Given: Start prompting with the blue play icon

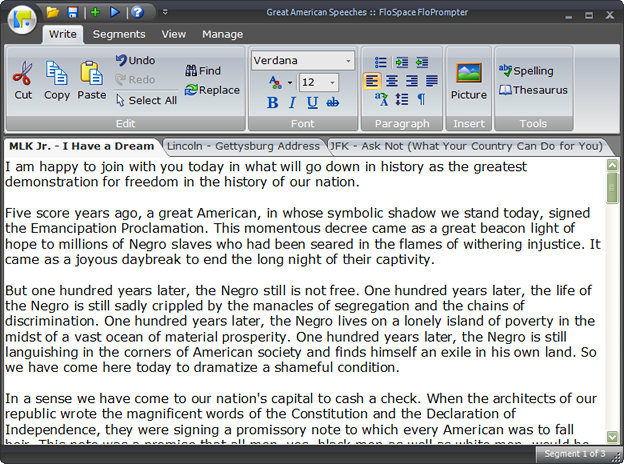Looking at the screenshot, I should click(115, 12).
